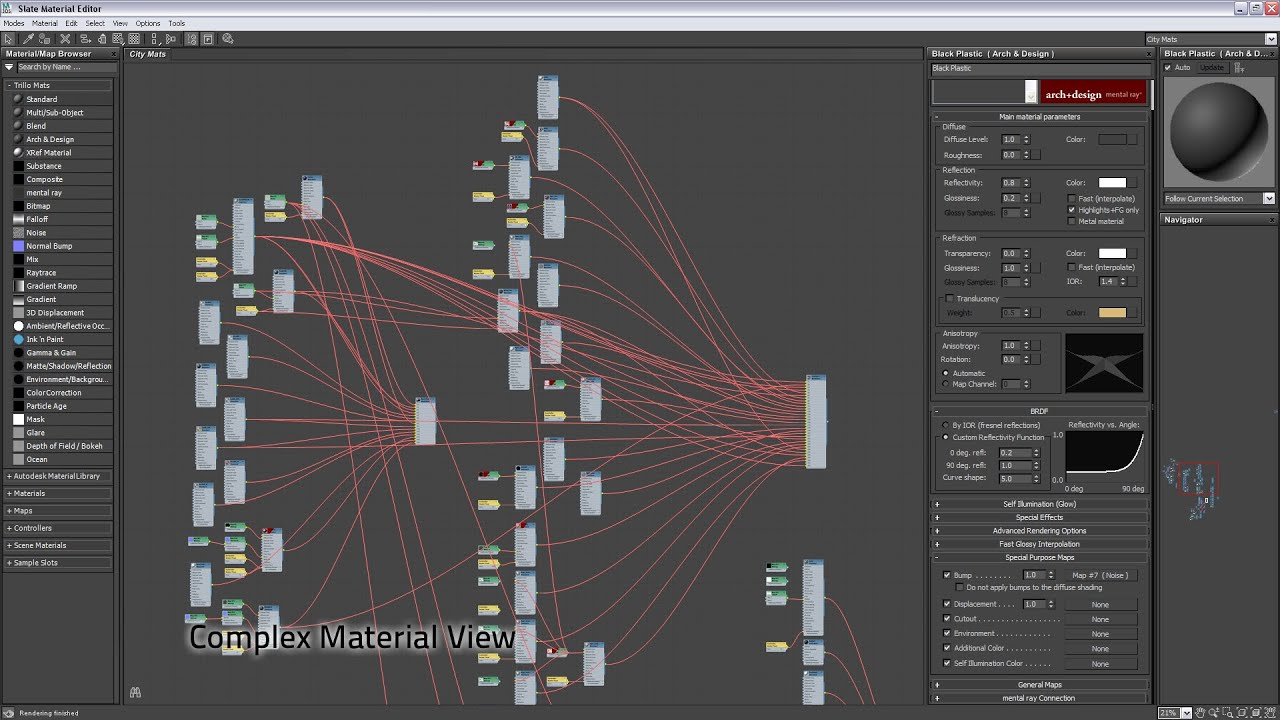Select the Normal Bump map swatch
The image size is (1280, 720).
pyautogui.click(x=18, y=246)
